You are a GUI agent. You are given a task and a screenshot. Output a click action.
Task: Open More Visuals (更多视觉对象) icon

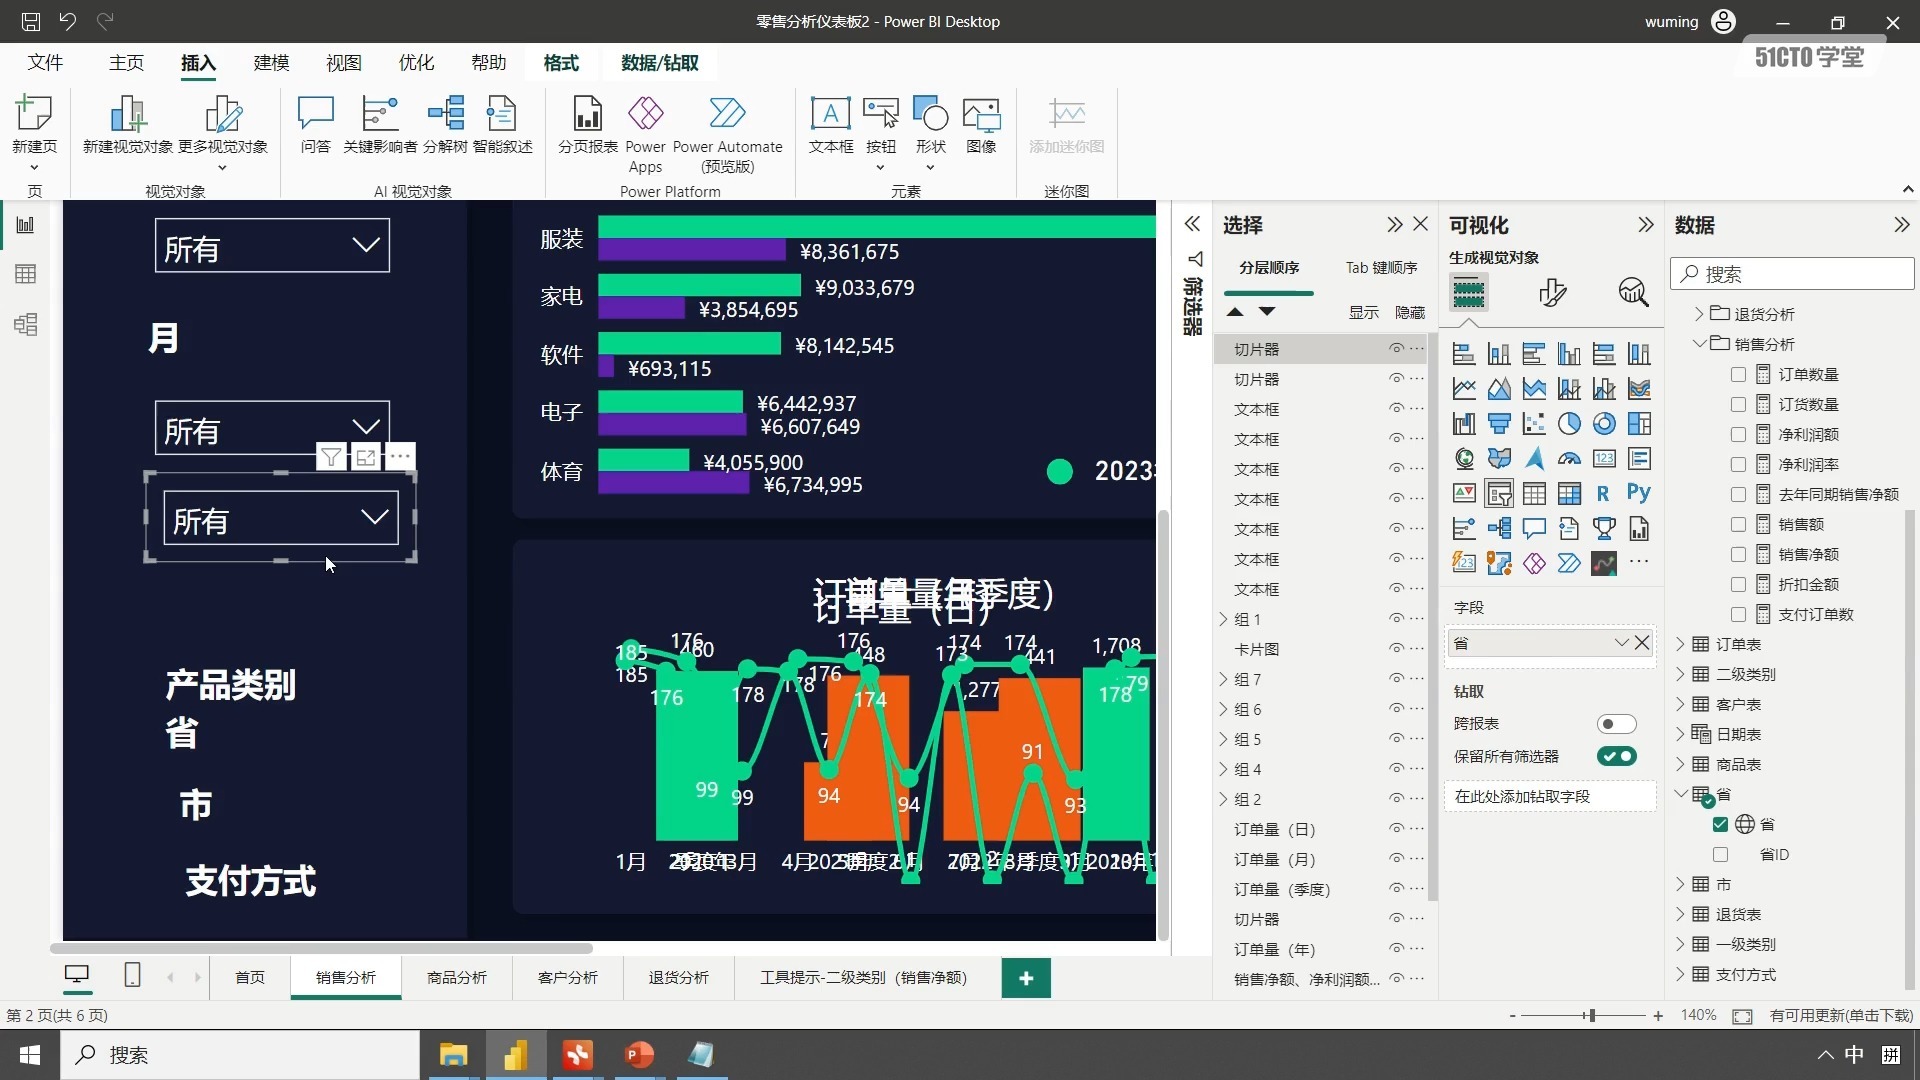(x=223, y=113)
